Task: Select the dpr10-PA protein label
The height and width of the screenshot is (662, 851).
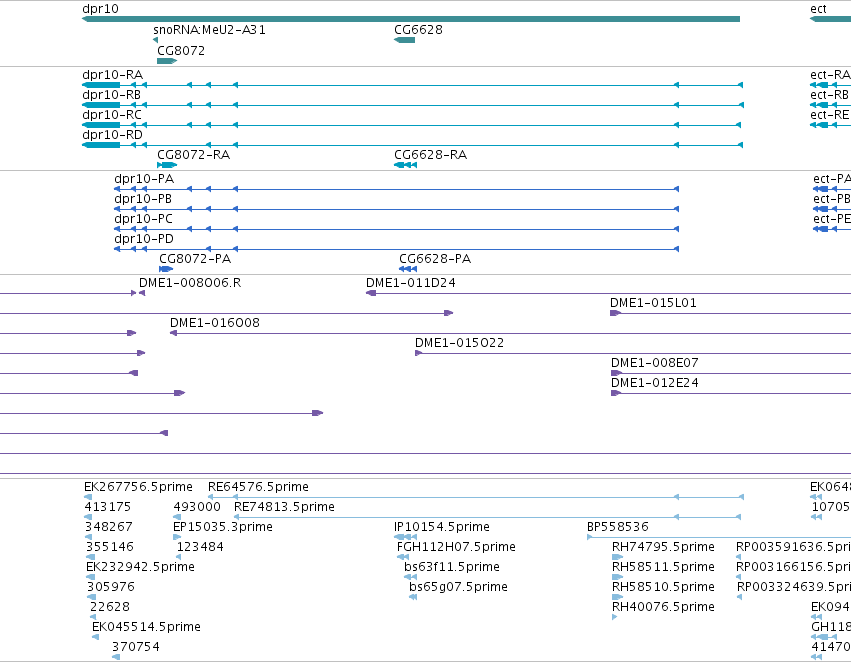Action: 144,179
